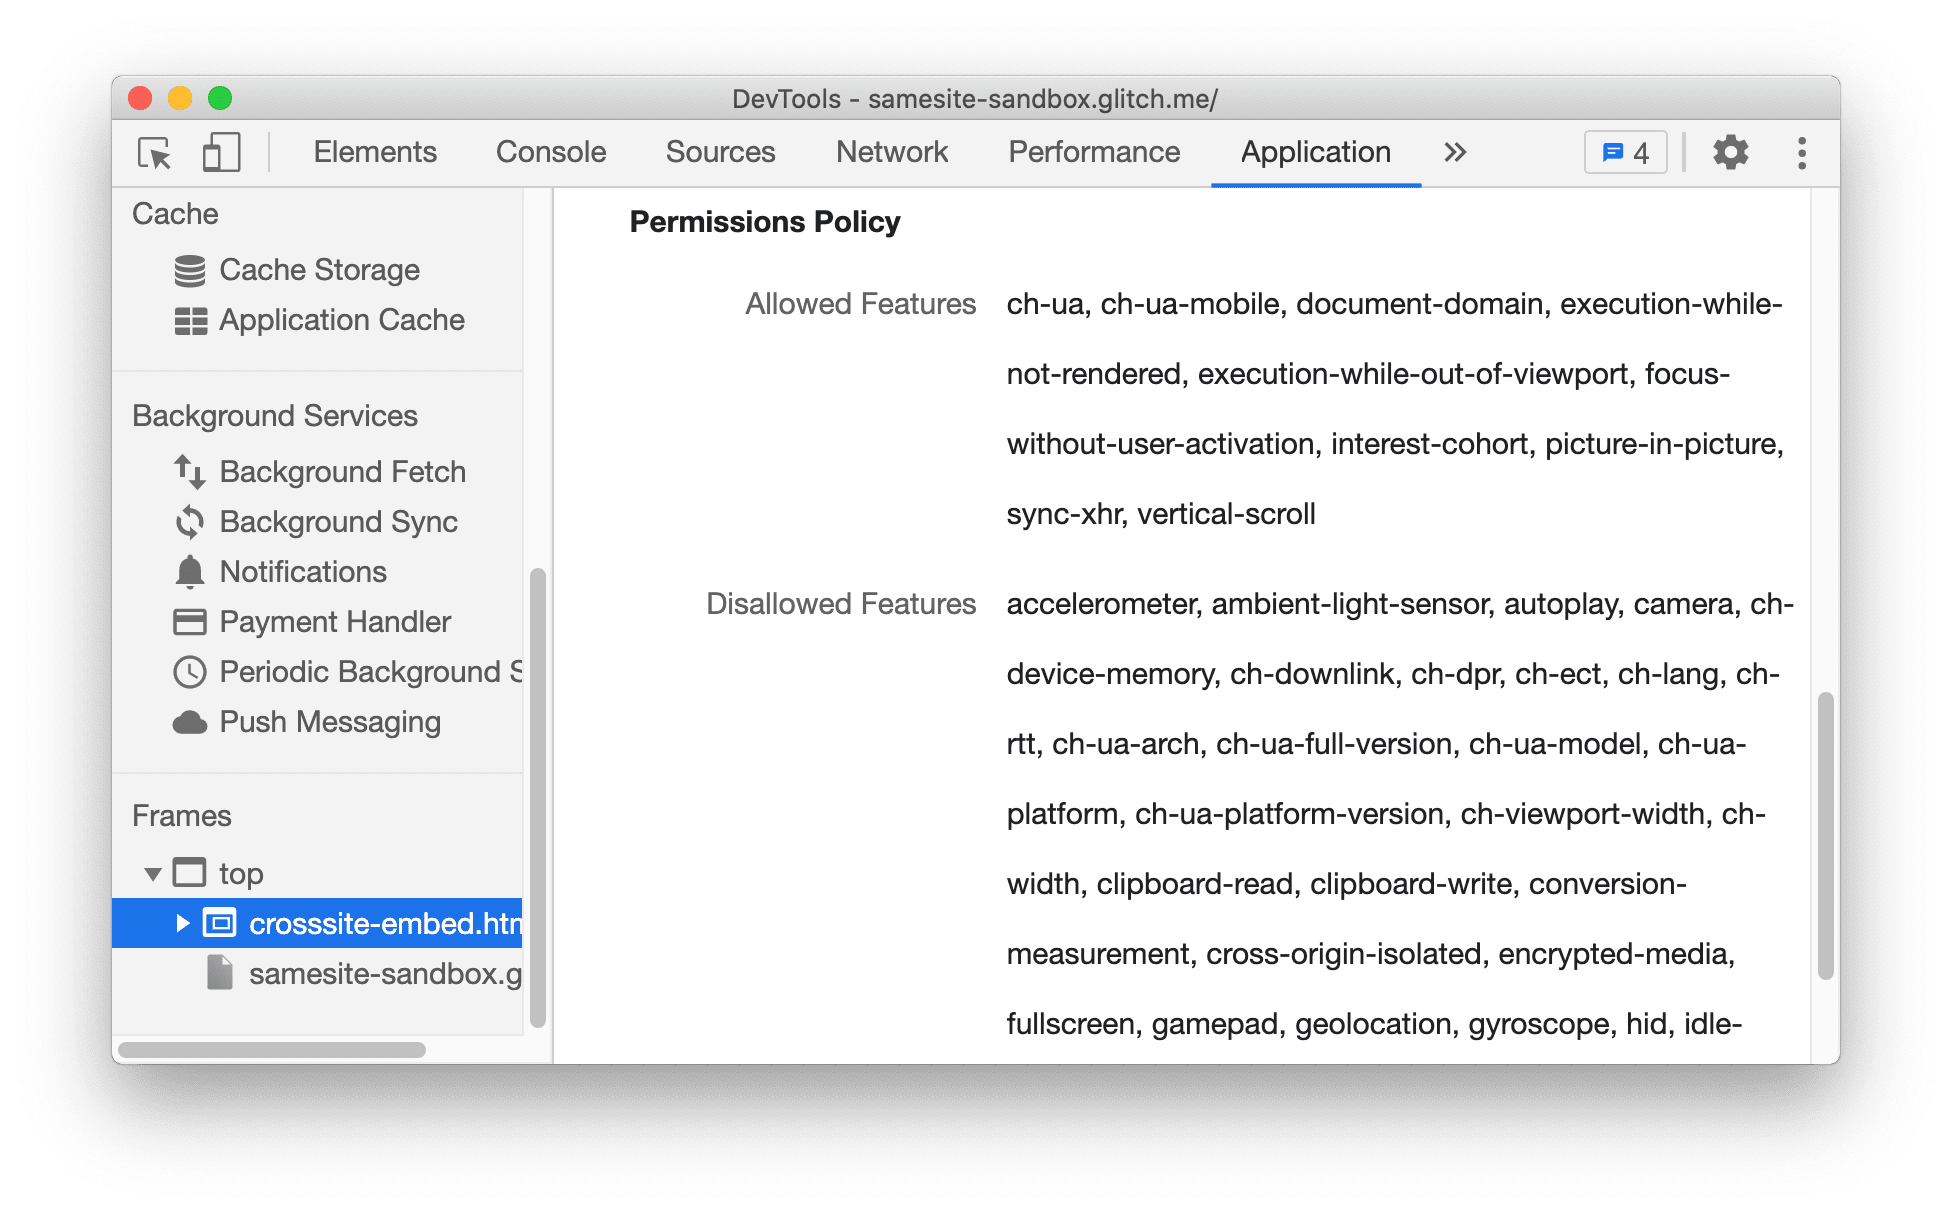Screen dimensions: 1952x1212
Task: Expand the top frame node
Action: (x=151, y=871)
